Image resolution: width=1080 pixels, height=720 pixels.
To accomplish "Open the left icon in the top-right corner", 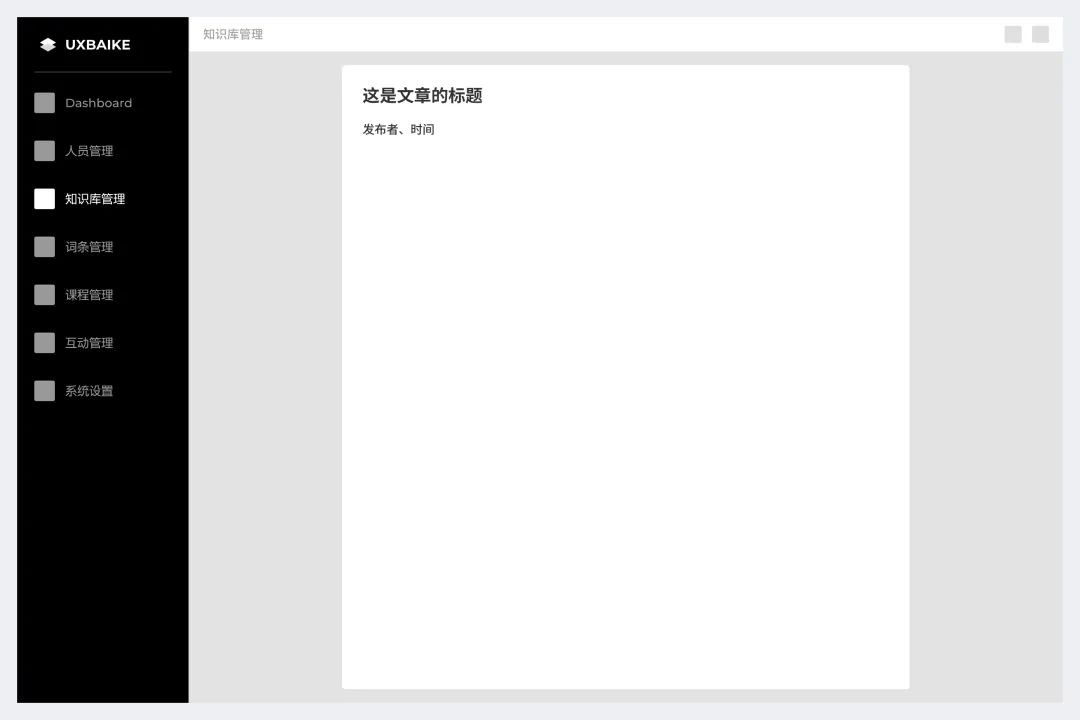I will click(x=1012, y=33).
